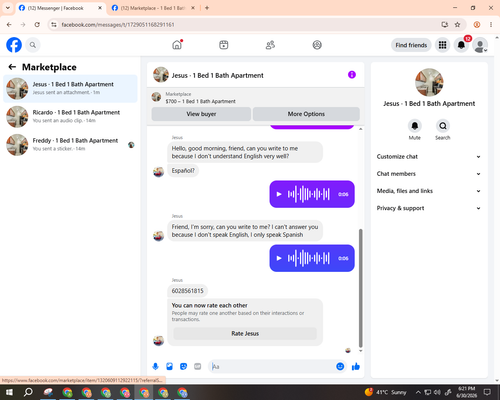The image size is (500, 400).
Task: Open the Reels video icon in top nav
Action: (x=224, y=45)
